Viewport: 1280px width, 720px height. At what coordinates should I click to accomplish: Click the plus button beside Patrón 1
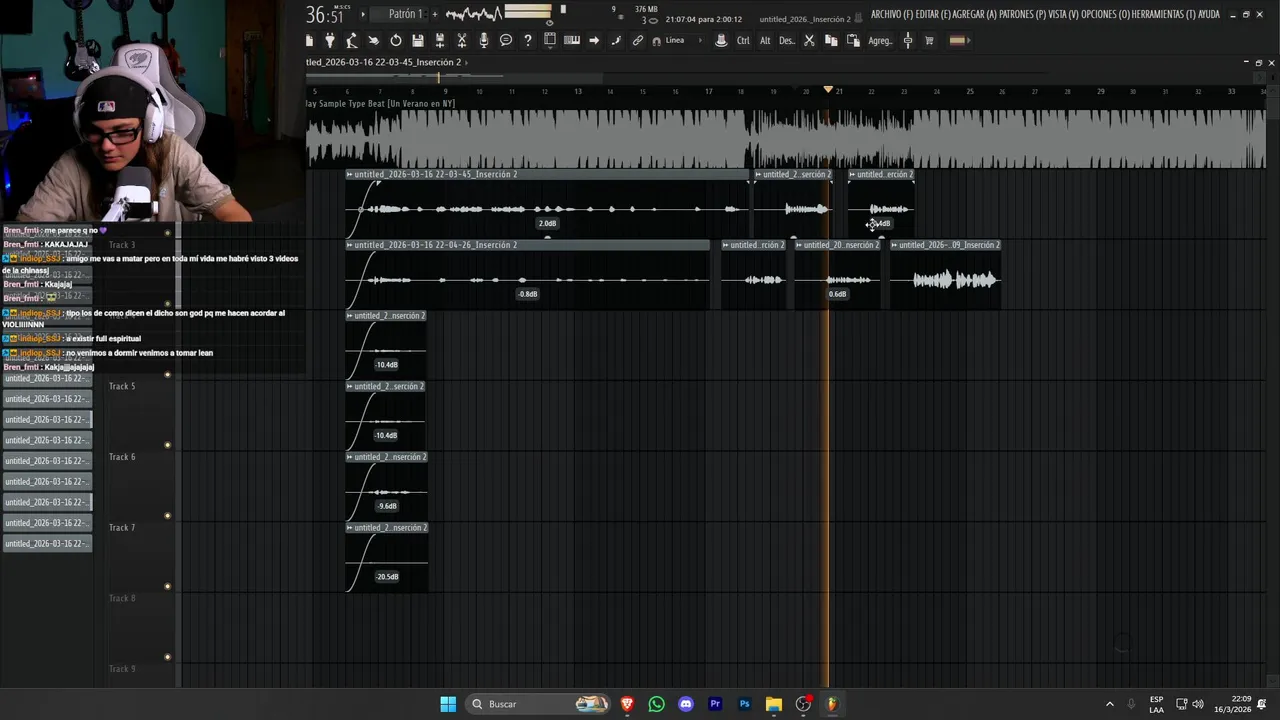433,14
